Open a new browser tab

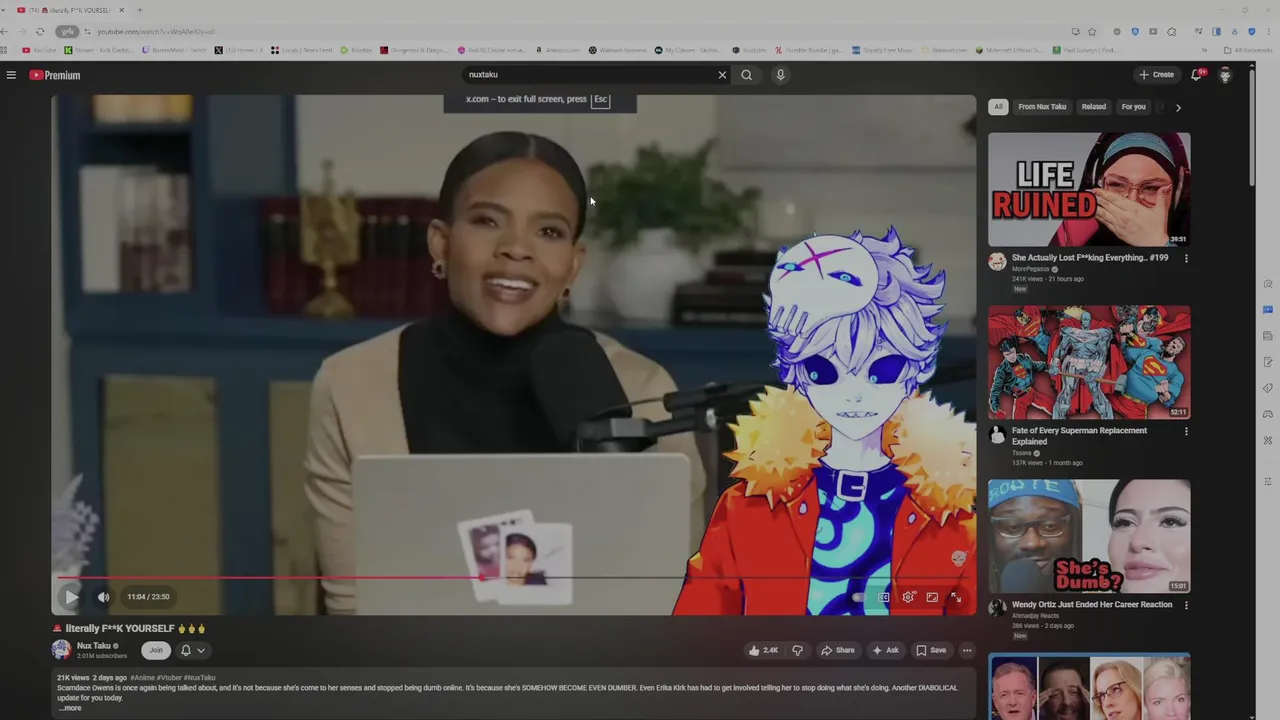click(139, 10)
